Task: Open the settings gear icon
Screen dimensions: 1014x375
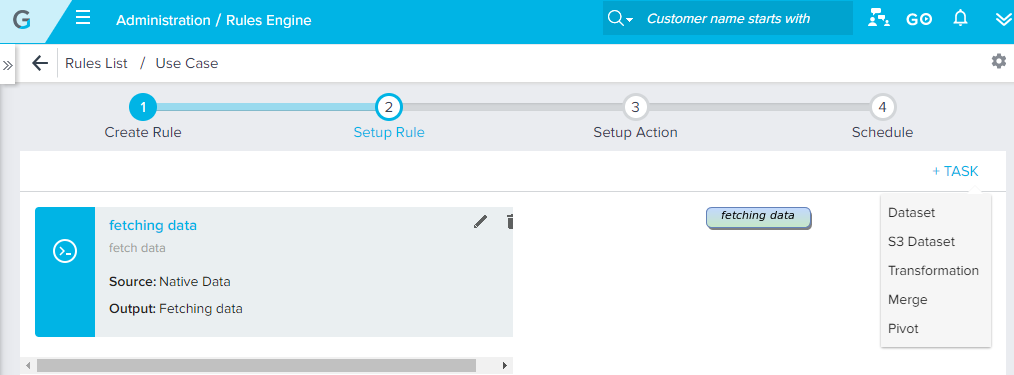Action: click(998, 61)
